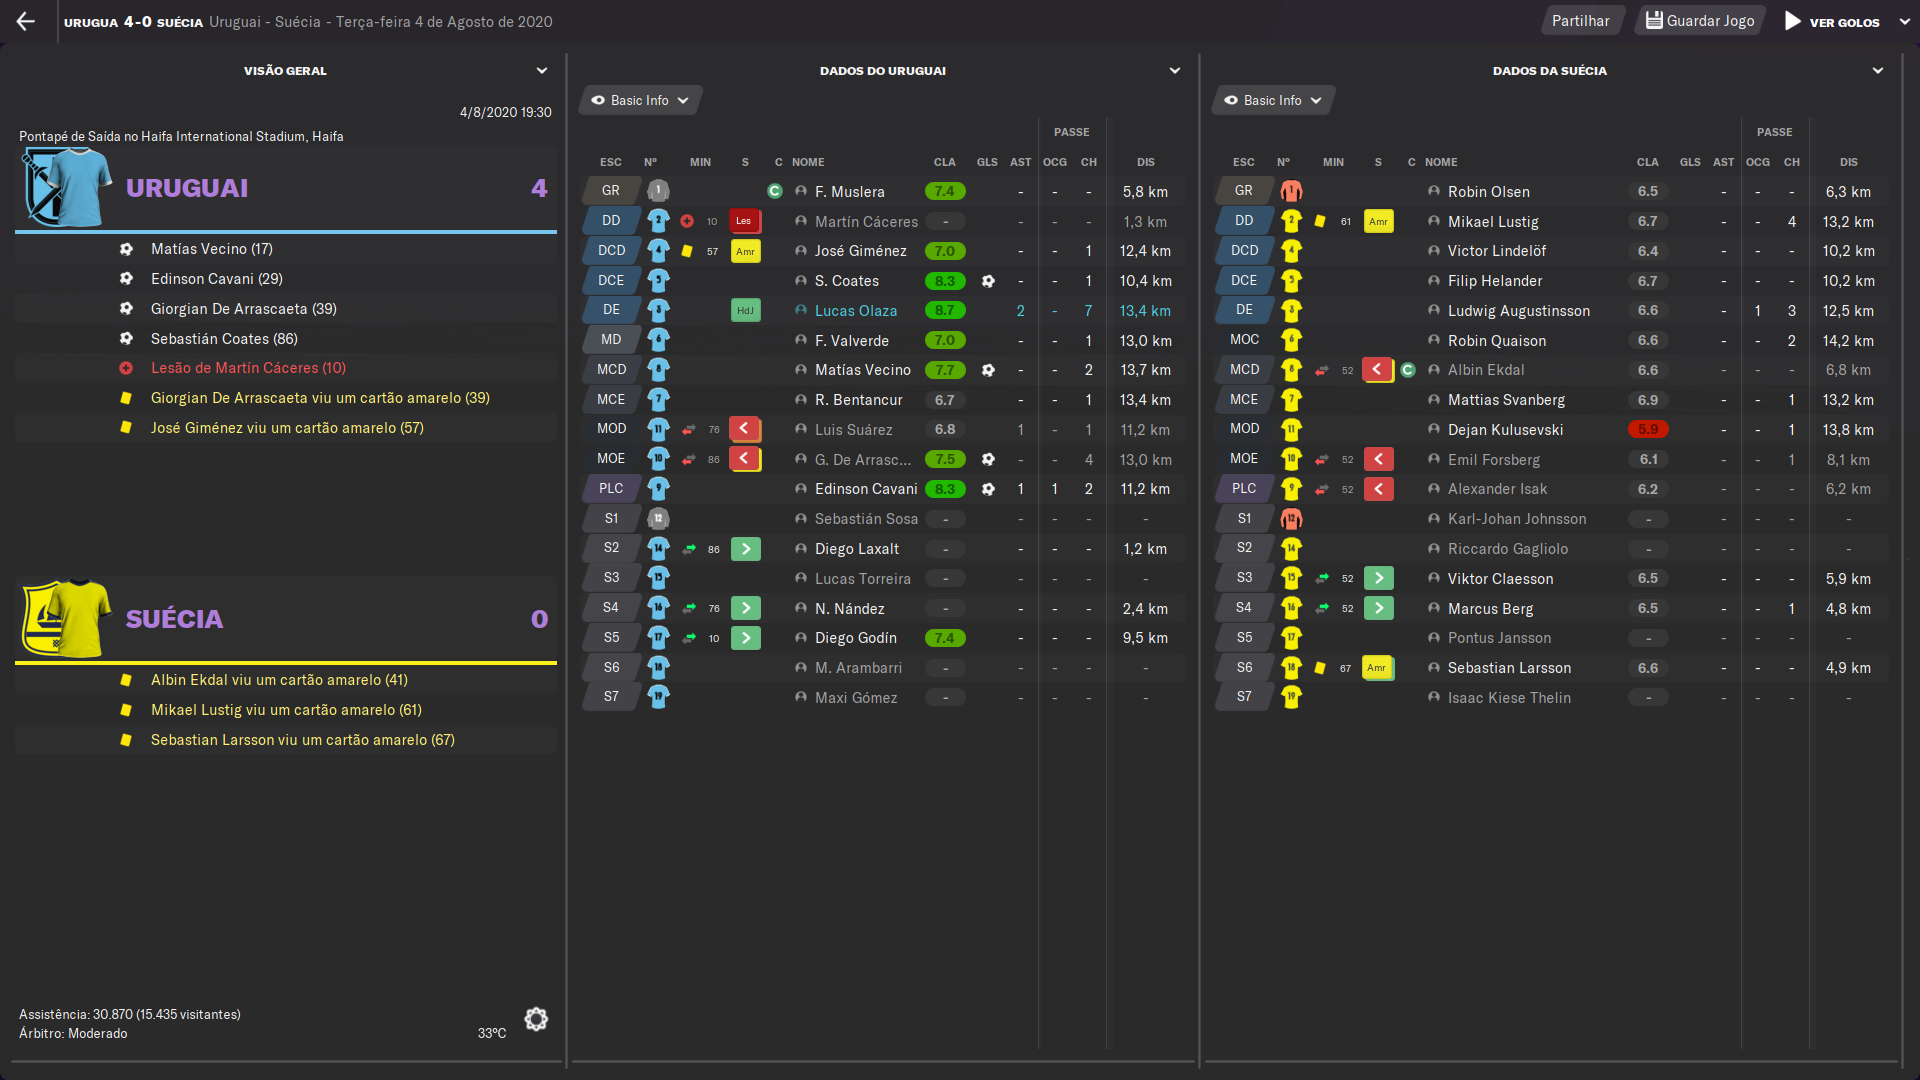Screen dimensions: 1920x1080
Task: Click Luis Suárez substituted-off red arrow
Action: point(745,429)
